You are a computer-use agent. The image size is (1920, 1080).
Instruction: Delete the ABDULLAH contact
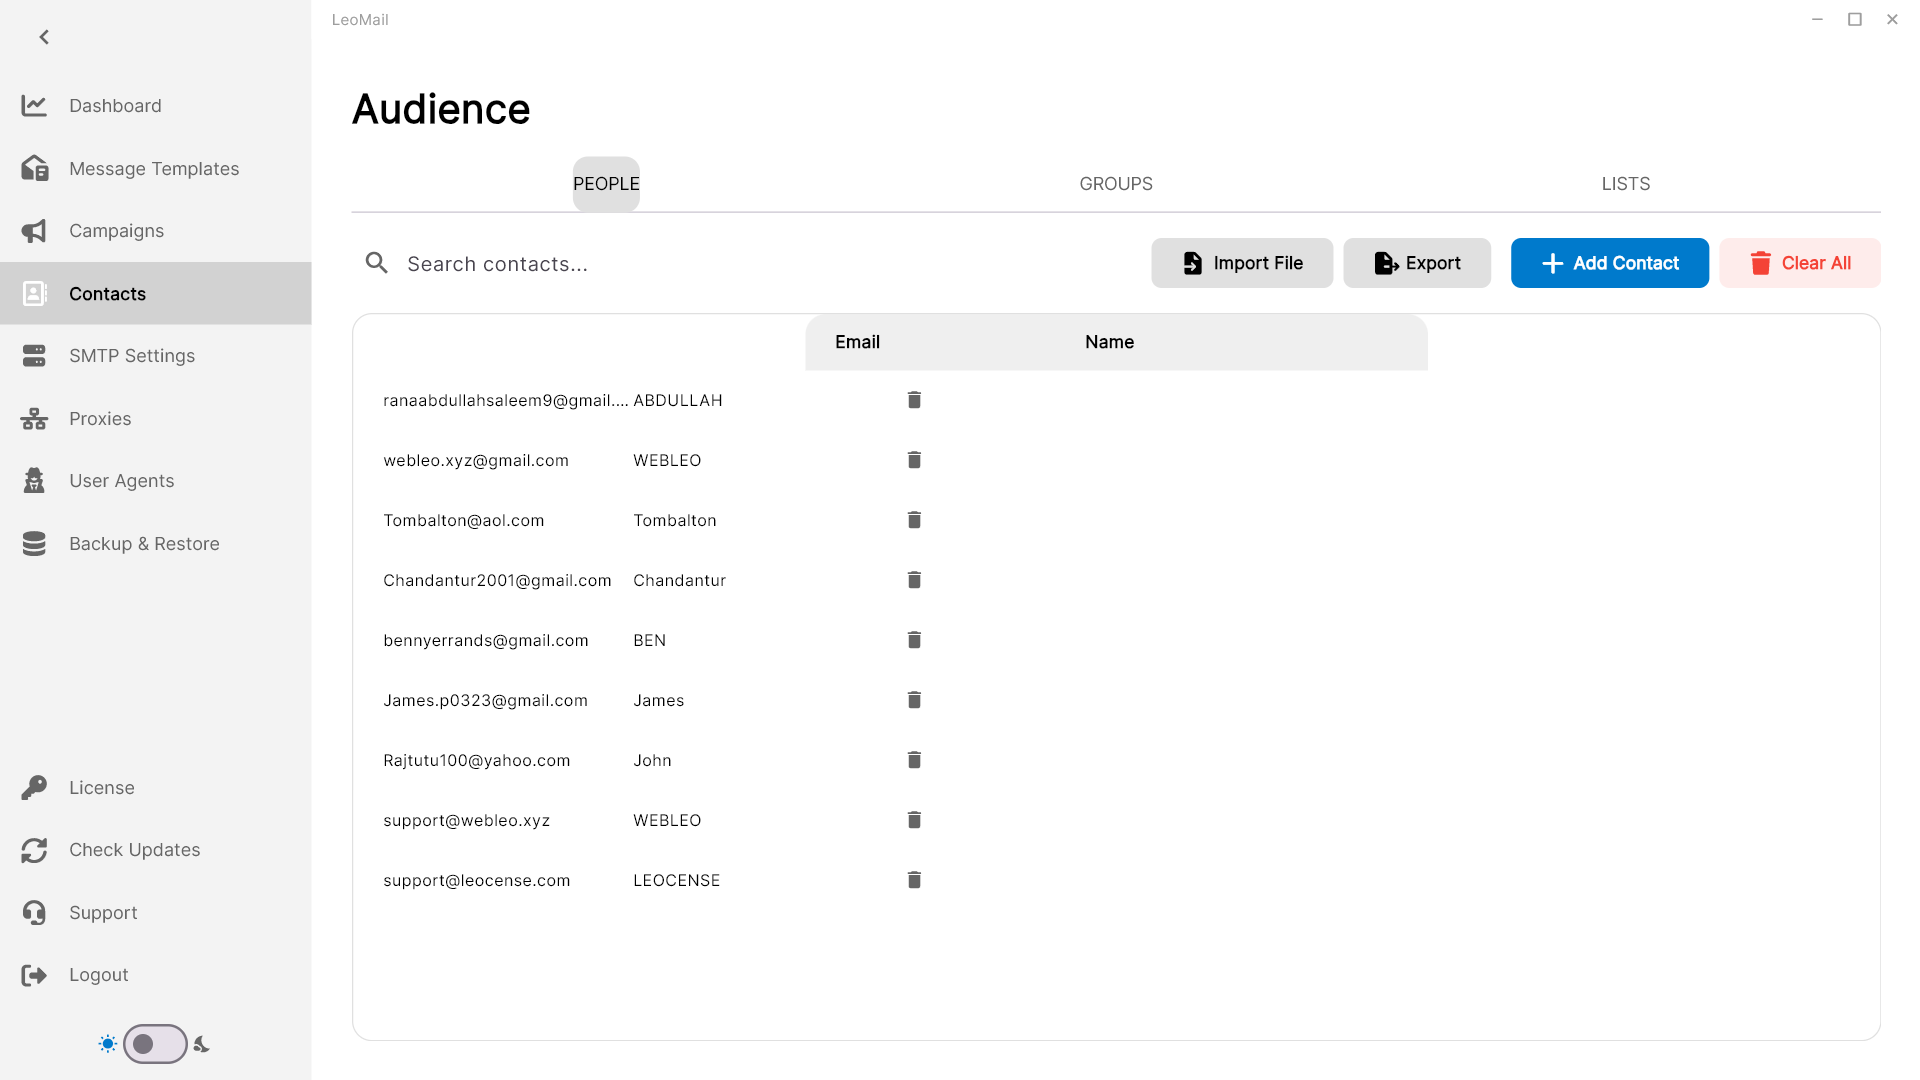click(x=914, y=400)
